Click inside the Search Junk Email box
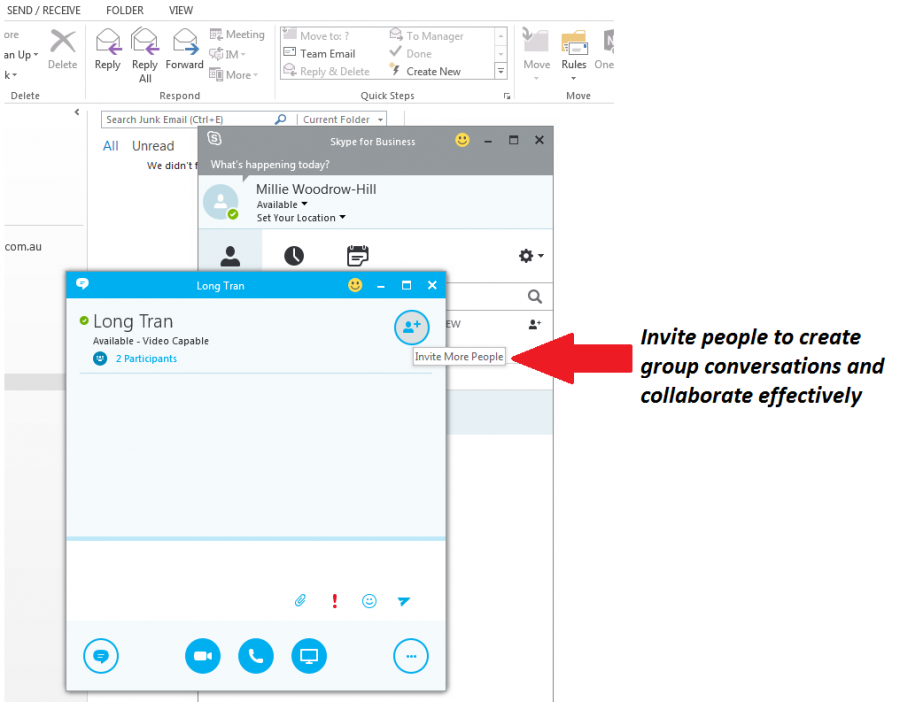This screenshot has height=702, width=900. click(180, 119)
